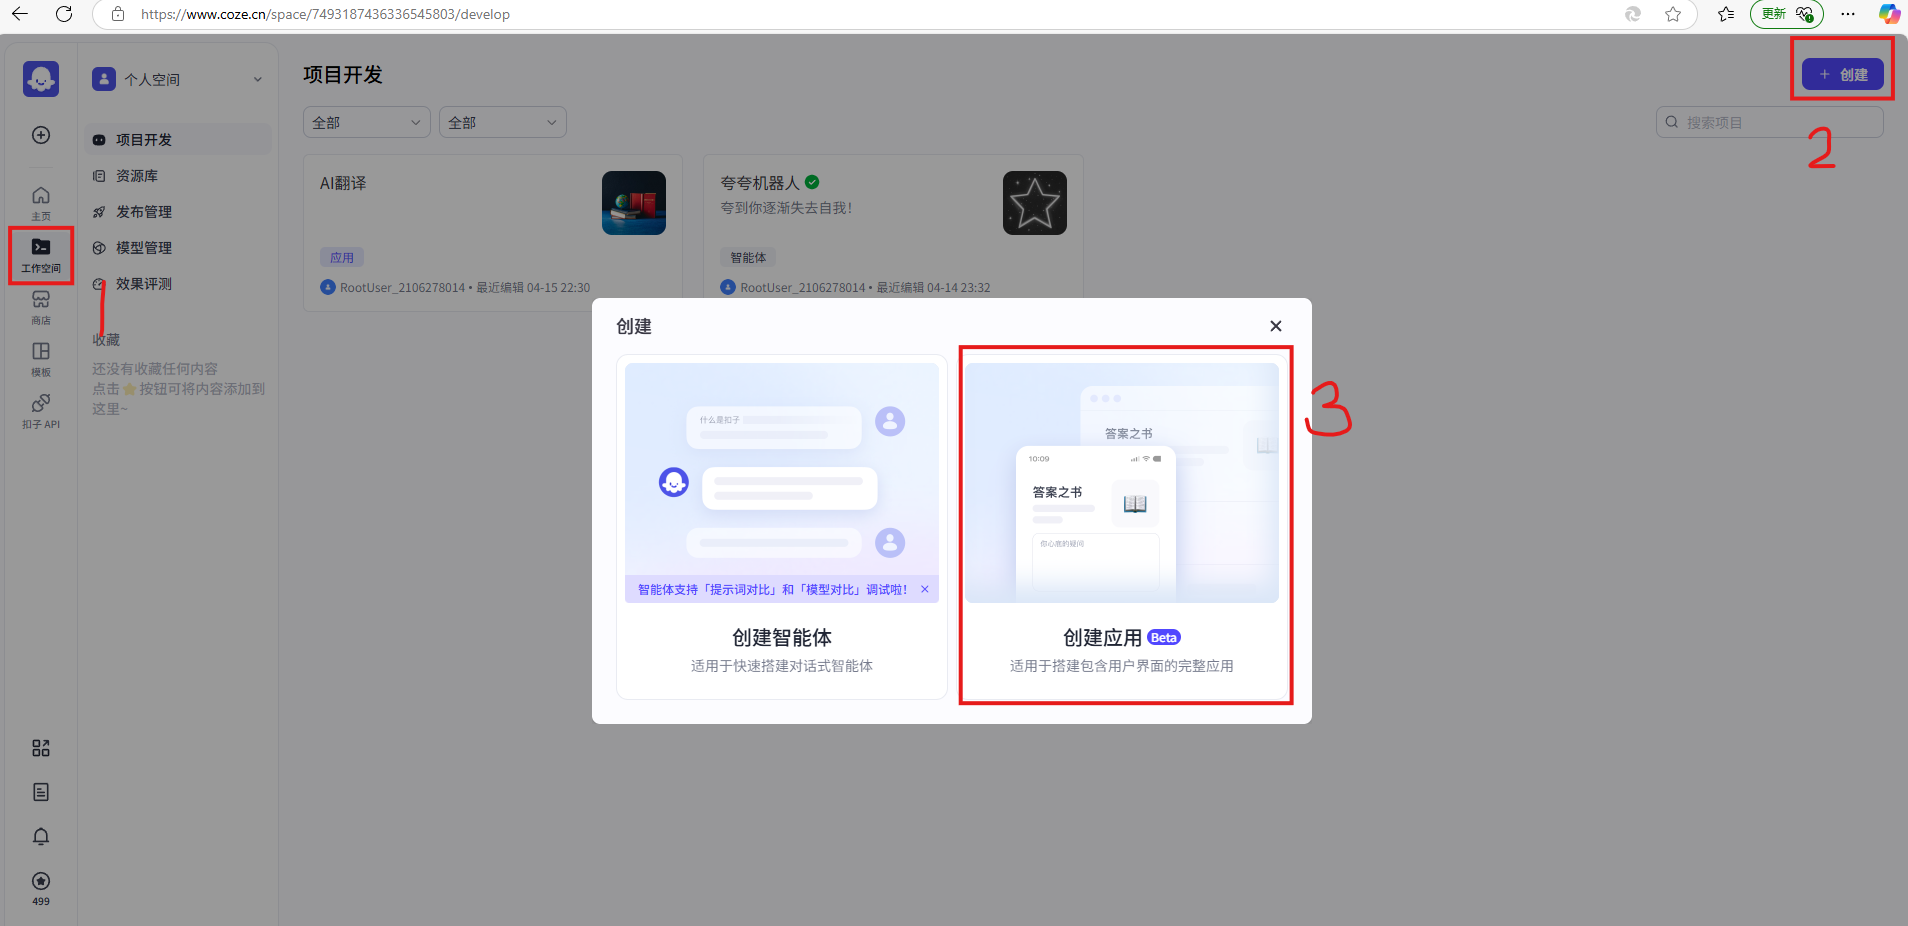Click the green verified badge beside 夸夸机器人

pyautogui.click(x=812, y=182)
